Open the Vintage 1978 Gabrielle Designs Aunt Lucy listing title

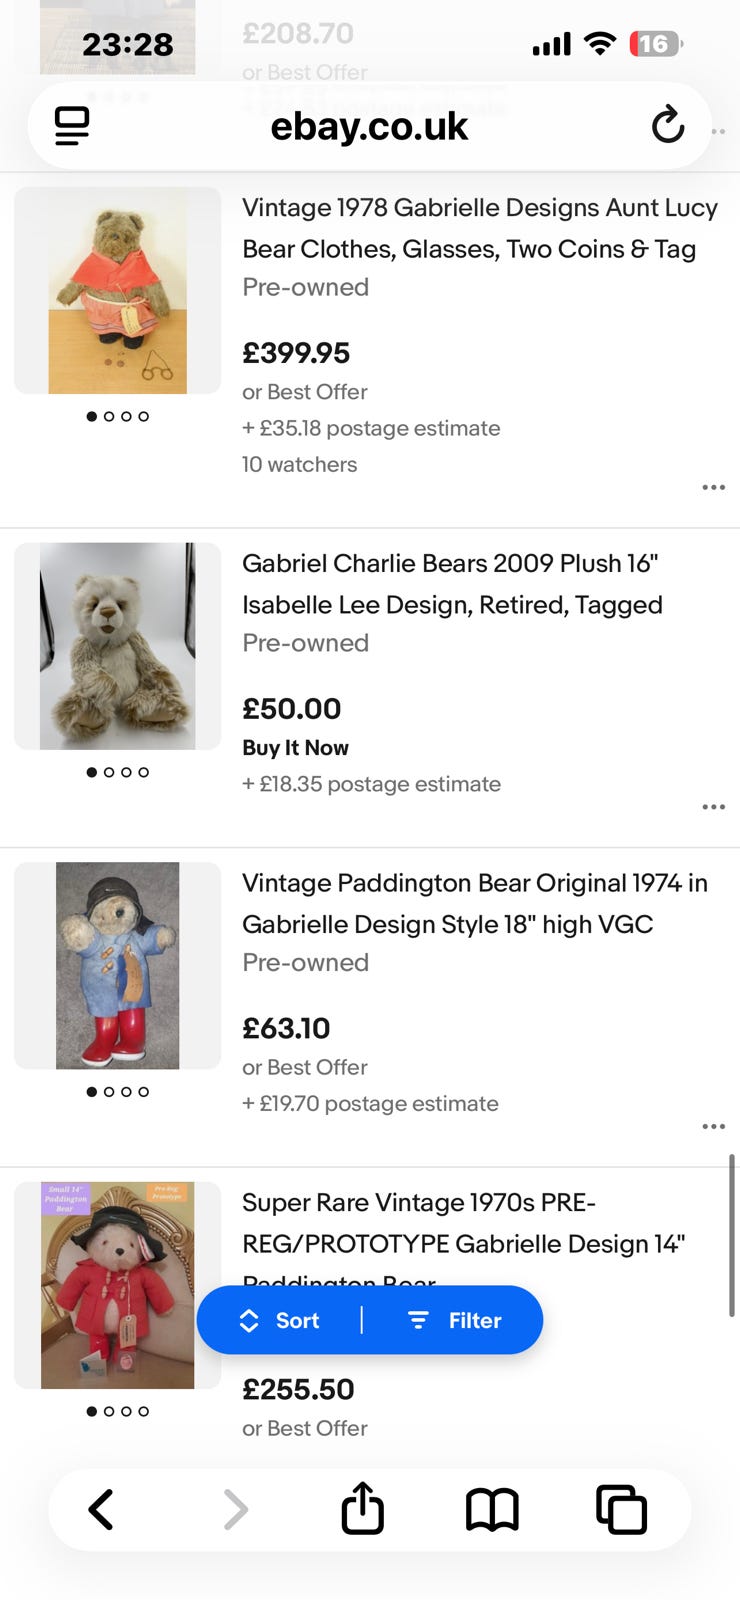coord(479,228)
